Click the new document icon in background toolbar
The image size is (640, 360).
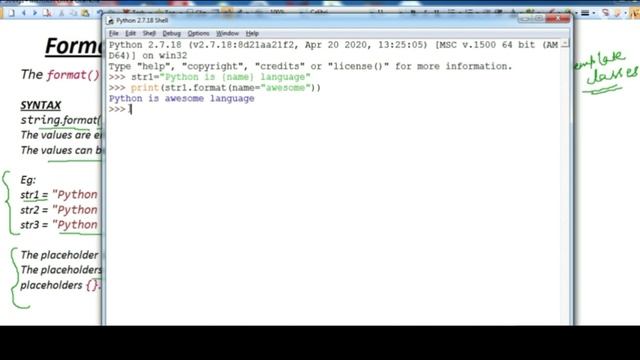click(x=11, y=13)
